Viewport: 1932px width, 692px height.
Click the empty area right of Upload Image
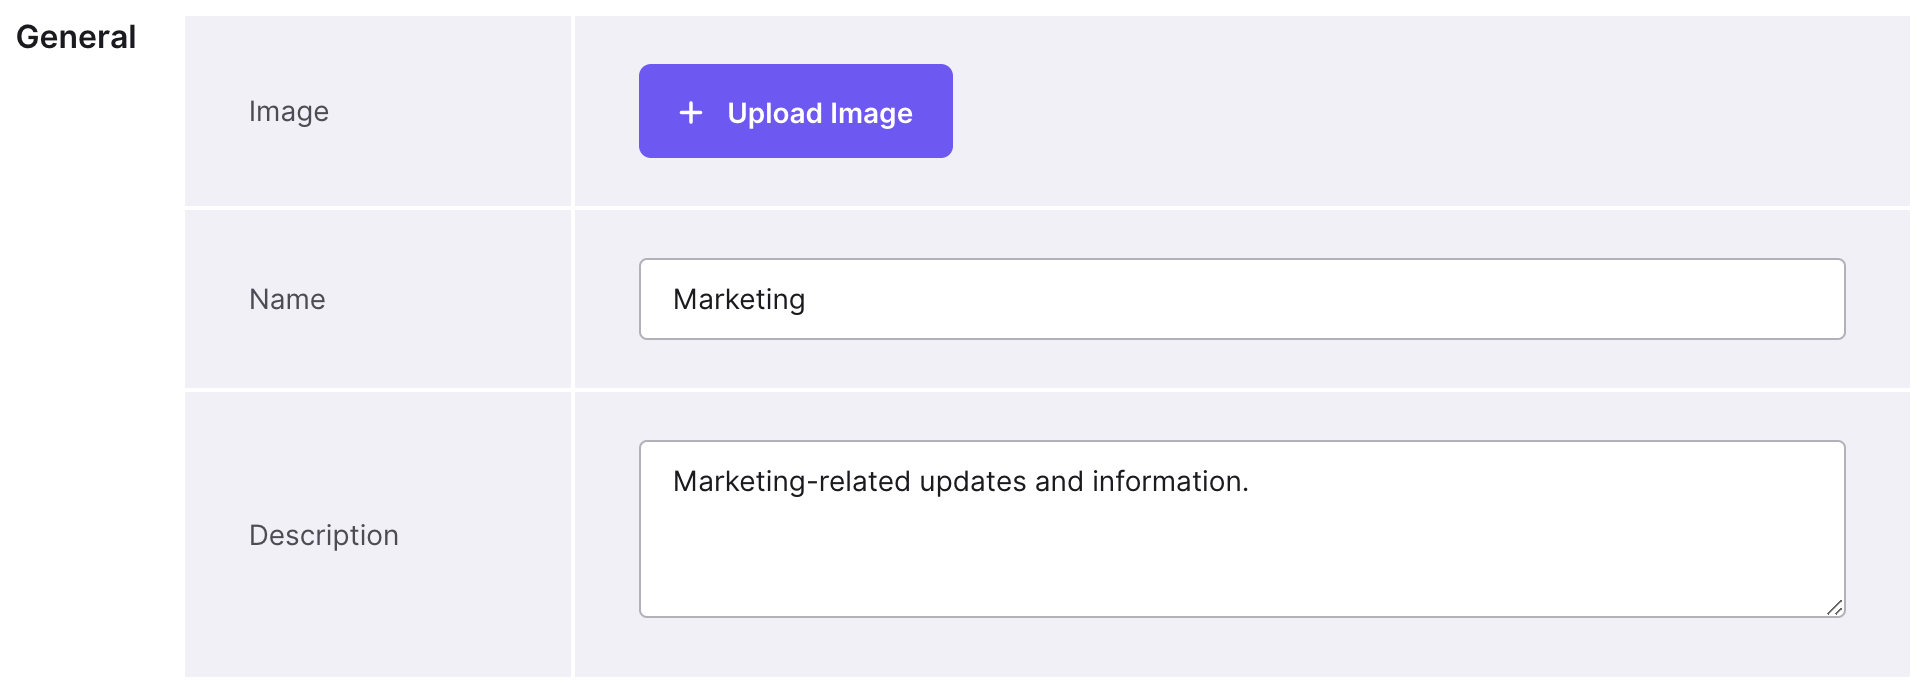pos(1400,111)
